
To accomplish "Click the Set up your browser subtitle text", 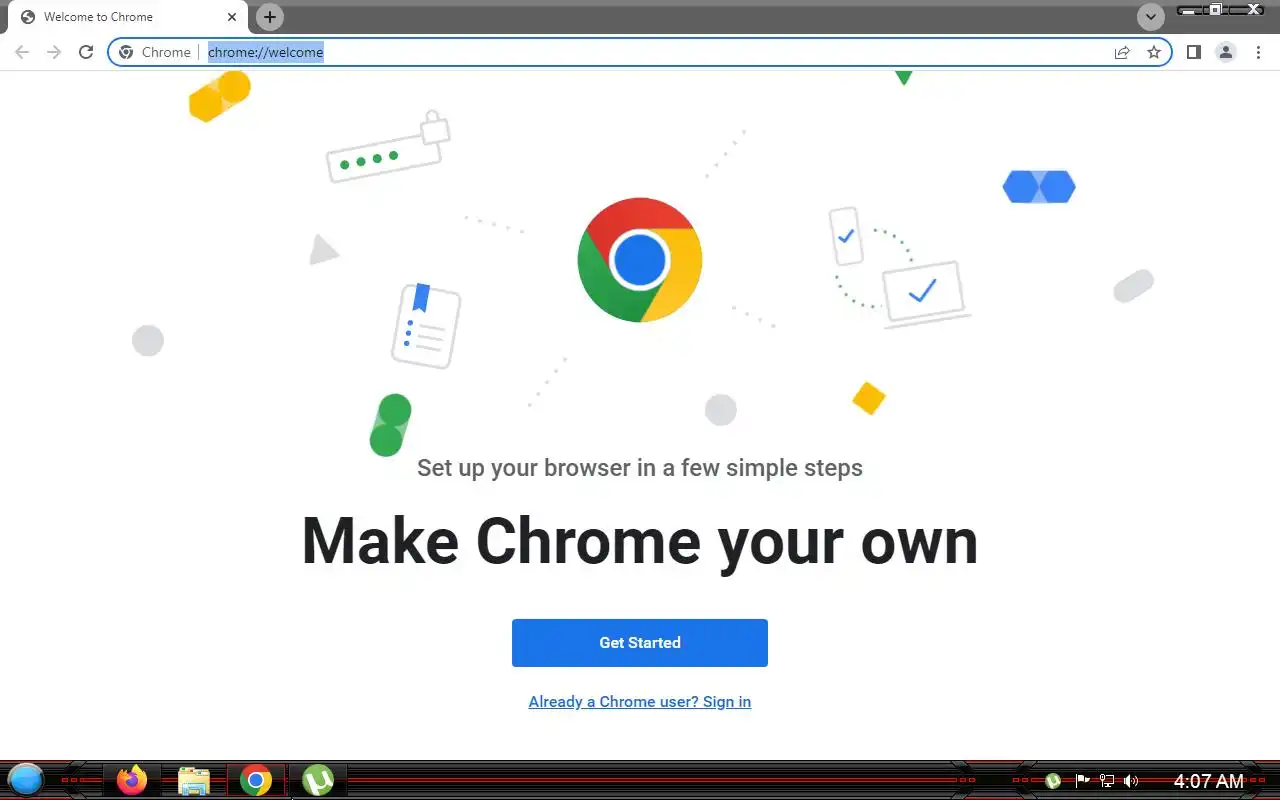I will [x=640, y=468].
